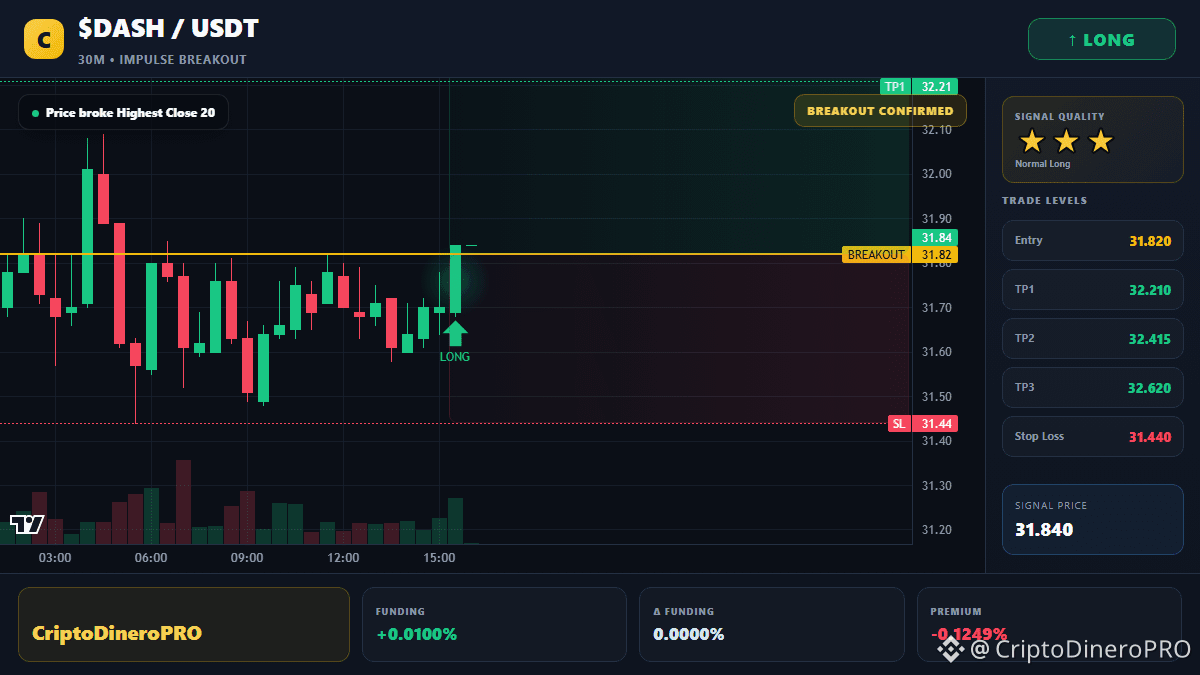Click the tallest green candle near 32.00

coord(88,236)
